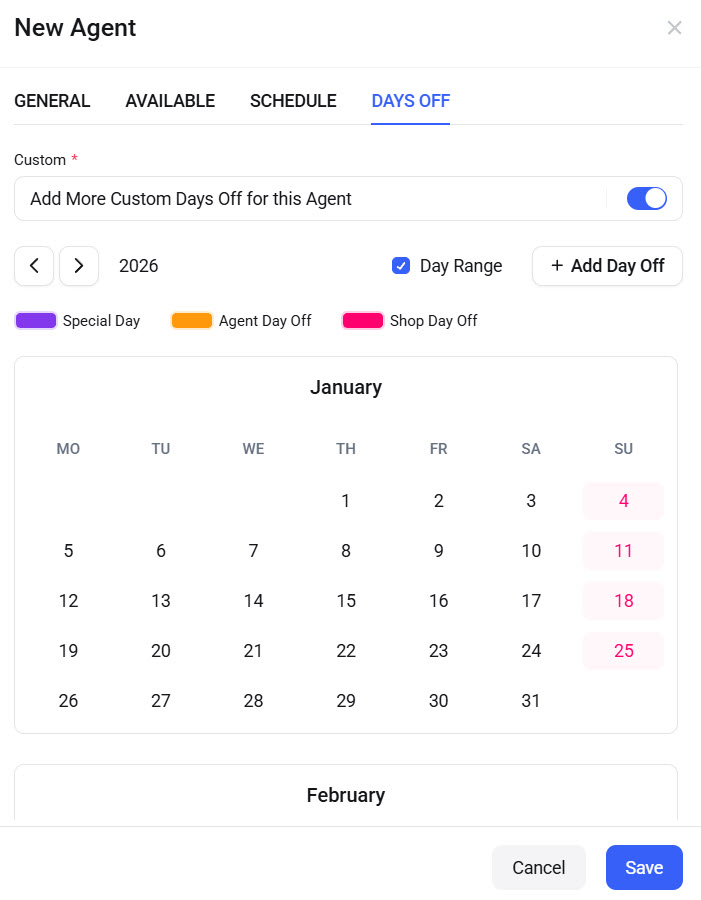Pick January 1 in the calendar
The height and width of the screenshot is (900, 701).
(346, 501)
